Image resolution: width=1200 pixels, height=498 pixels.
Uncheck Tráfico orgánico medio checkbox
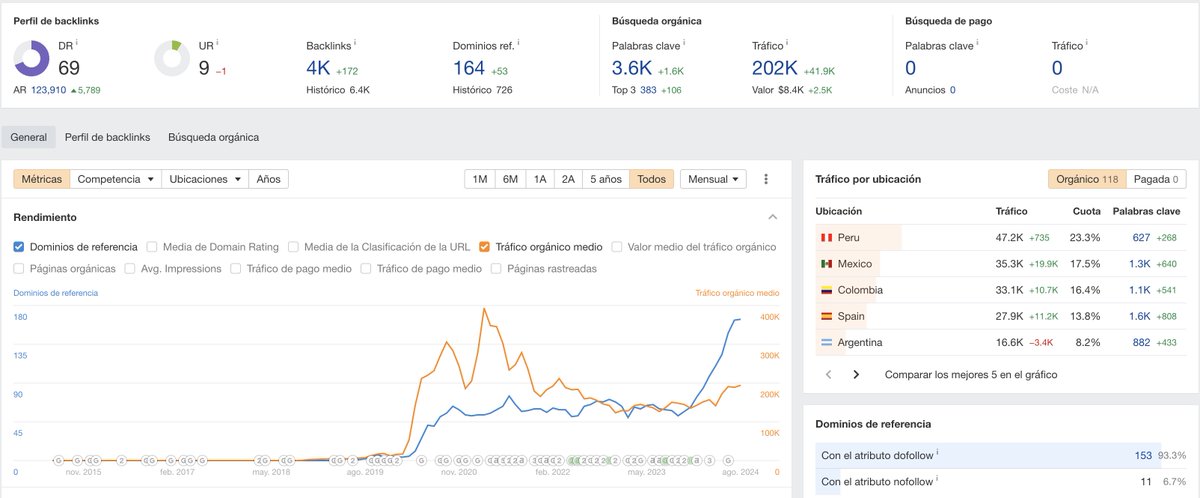pyautogui.click(x=484, y=246)
